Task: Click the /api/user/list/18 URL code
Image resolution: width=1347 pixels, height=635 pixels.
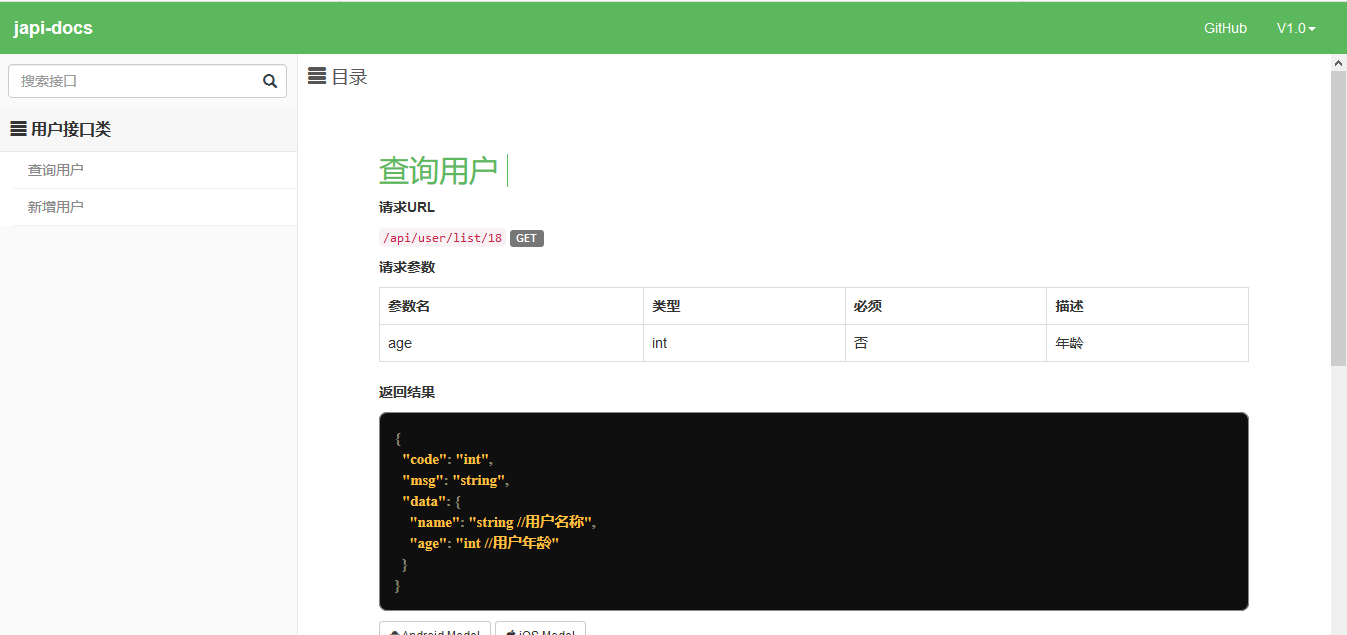Action: (x=442, y=238)
